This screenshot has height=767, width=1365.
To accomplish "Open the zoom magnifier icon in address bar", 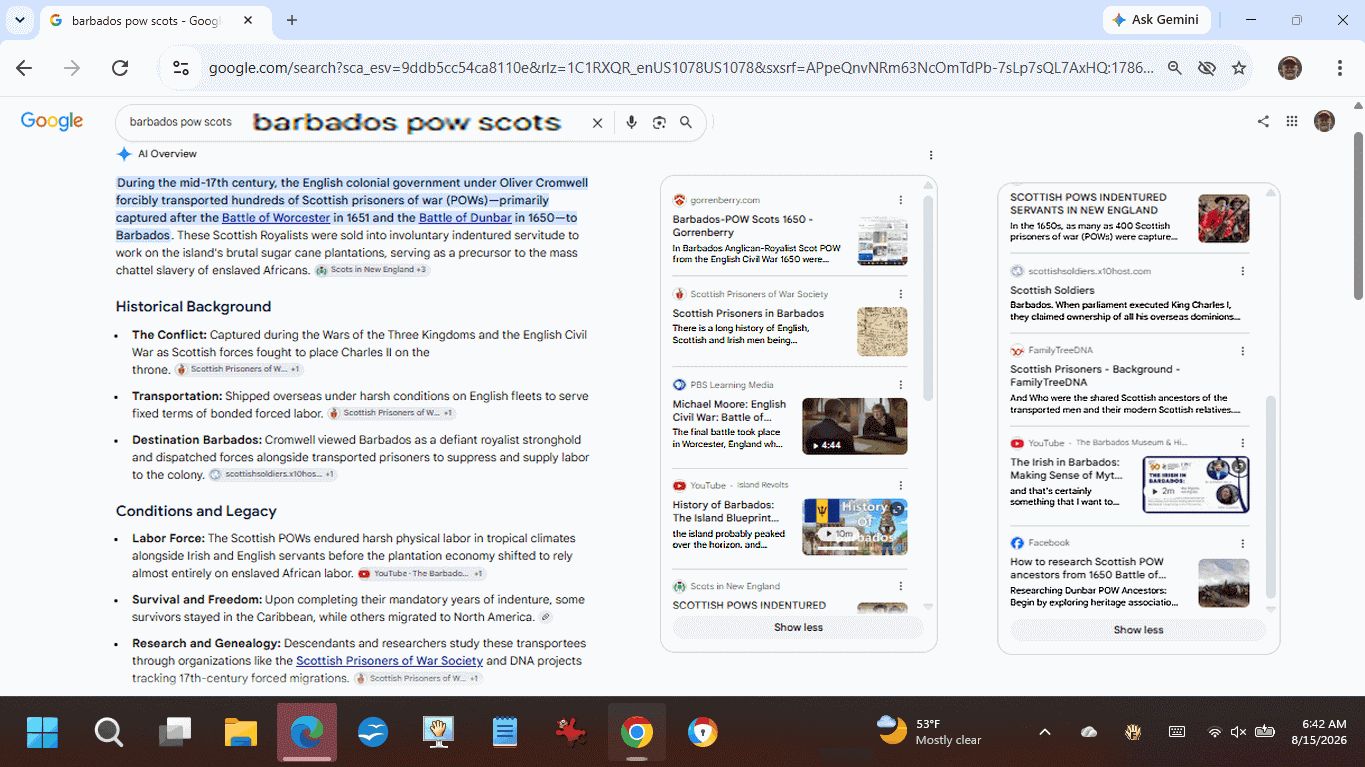I will 1175,68.
